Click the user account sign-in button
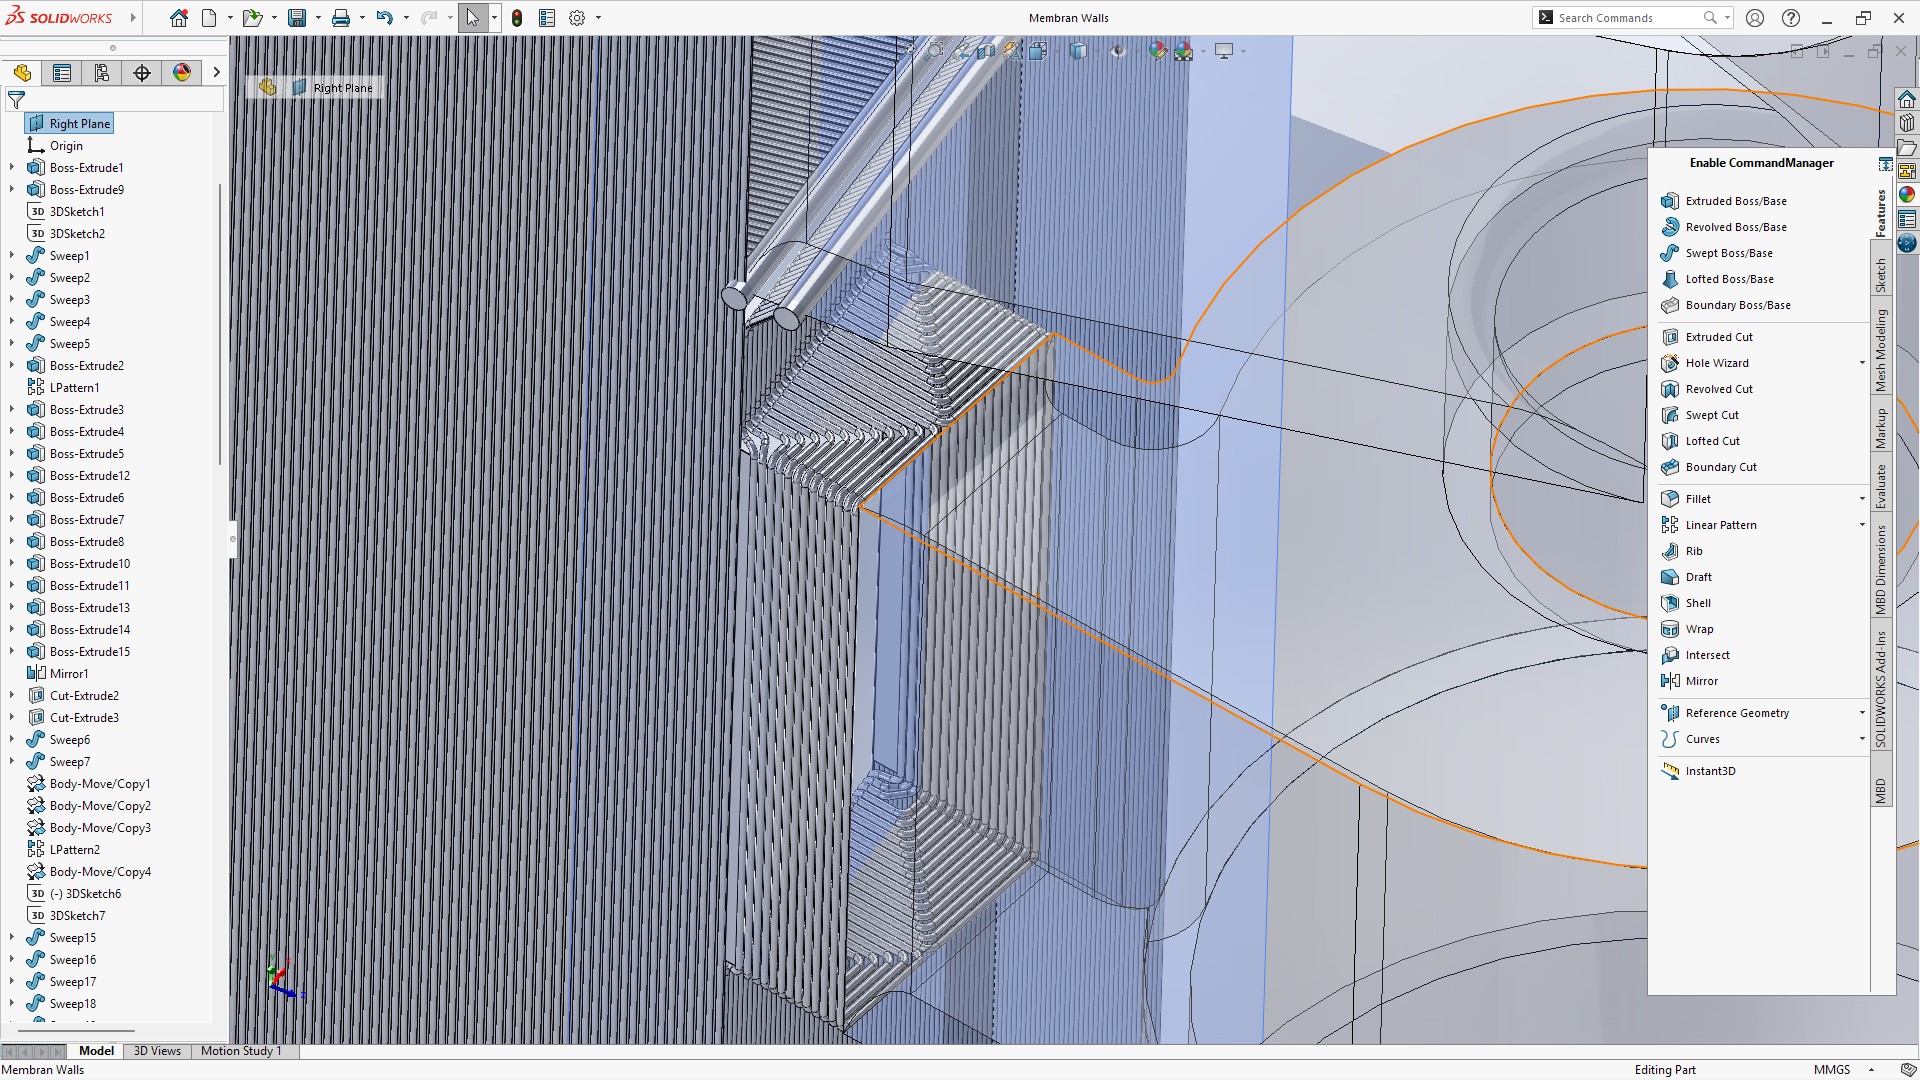 (1755, 17)
